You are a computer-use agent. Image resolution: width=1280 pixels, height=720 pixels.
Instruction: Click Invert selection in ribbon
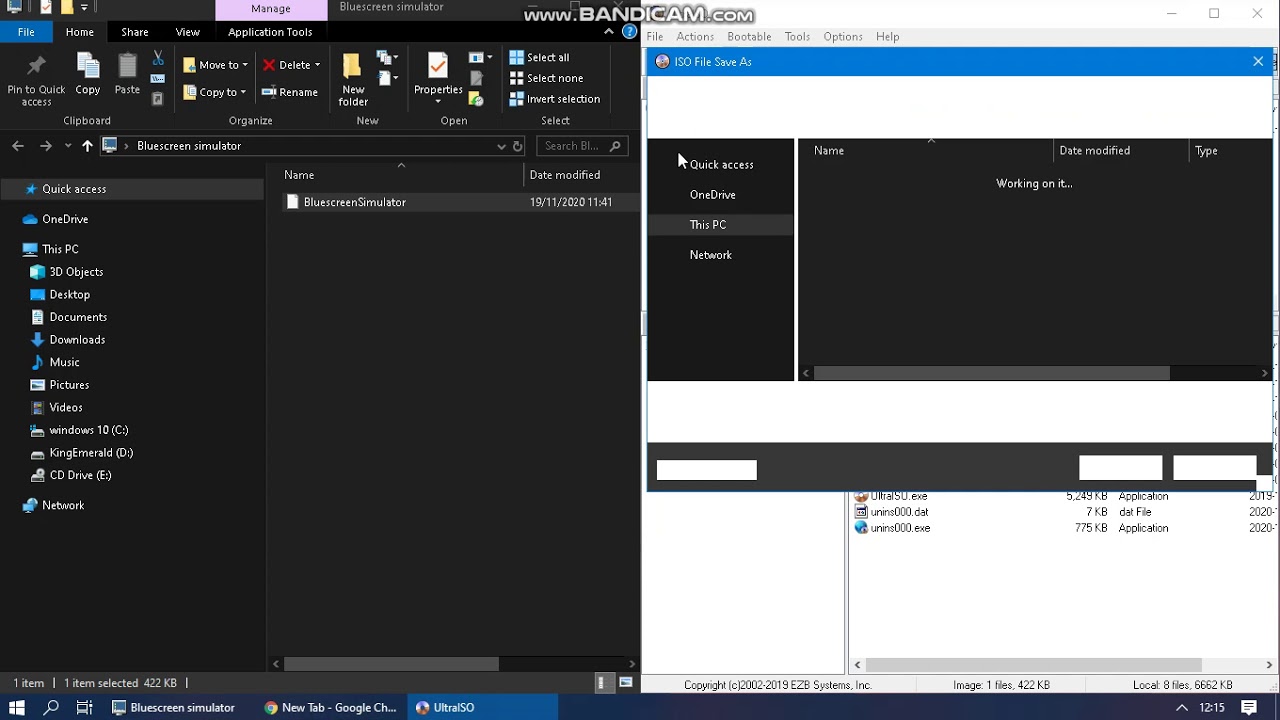click(x=555, y=99)
